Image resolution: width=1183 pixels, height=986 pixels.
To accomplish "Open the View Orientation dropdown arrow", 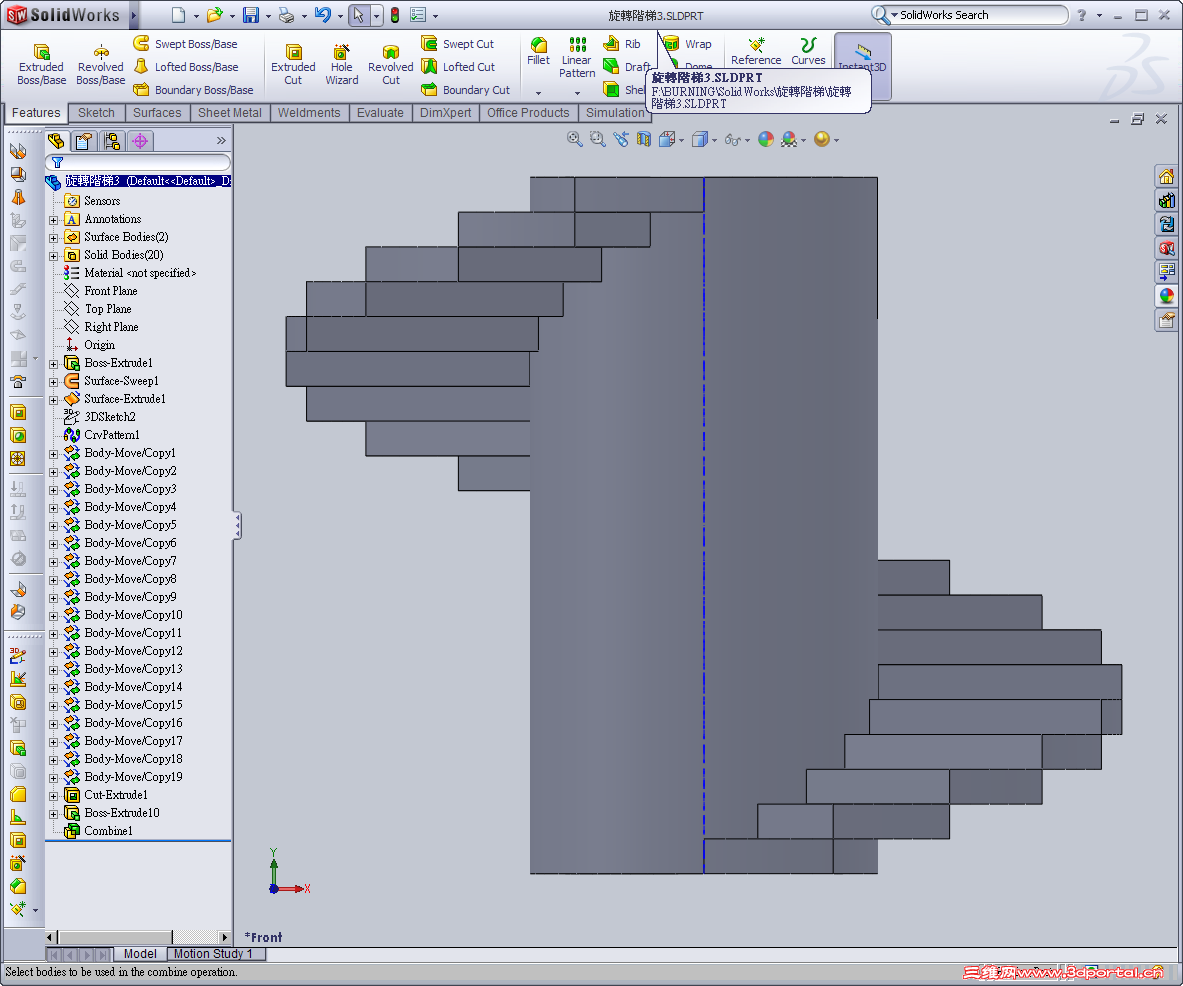I will [681, 140].
